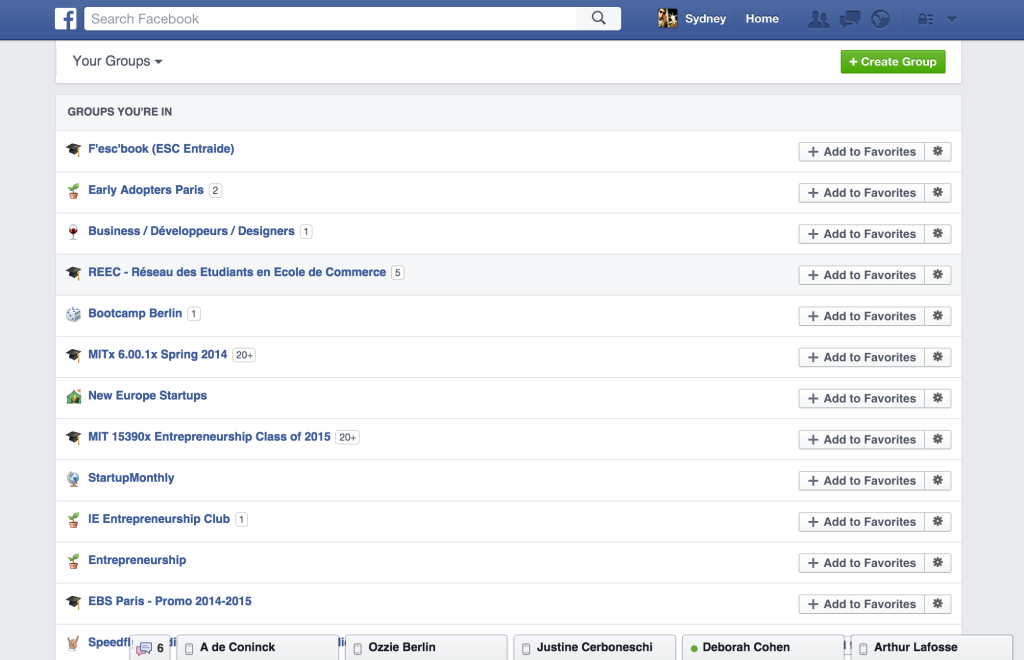This screenshot has width=1024, height=660.
Task: Open gear menu for Business / Développeurs / Designers
Action: click(x=938, y=234)
